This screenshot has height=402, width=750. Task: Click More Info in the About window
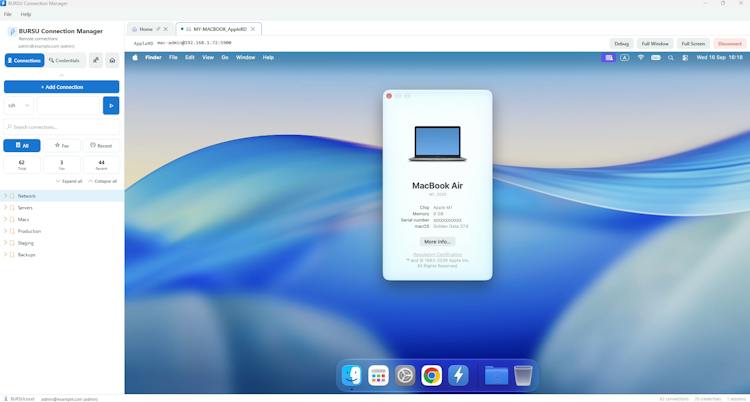(x=437, y=242)
